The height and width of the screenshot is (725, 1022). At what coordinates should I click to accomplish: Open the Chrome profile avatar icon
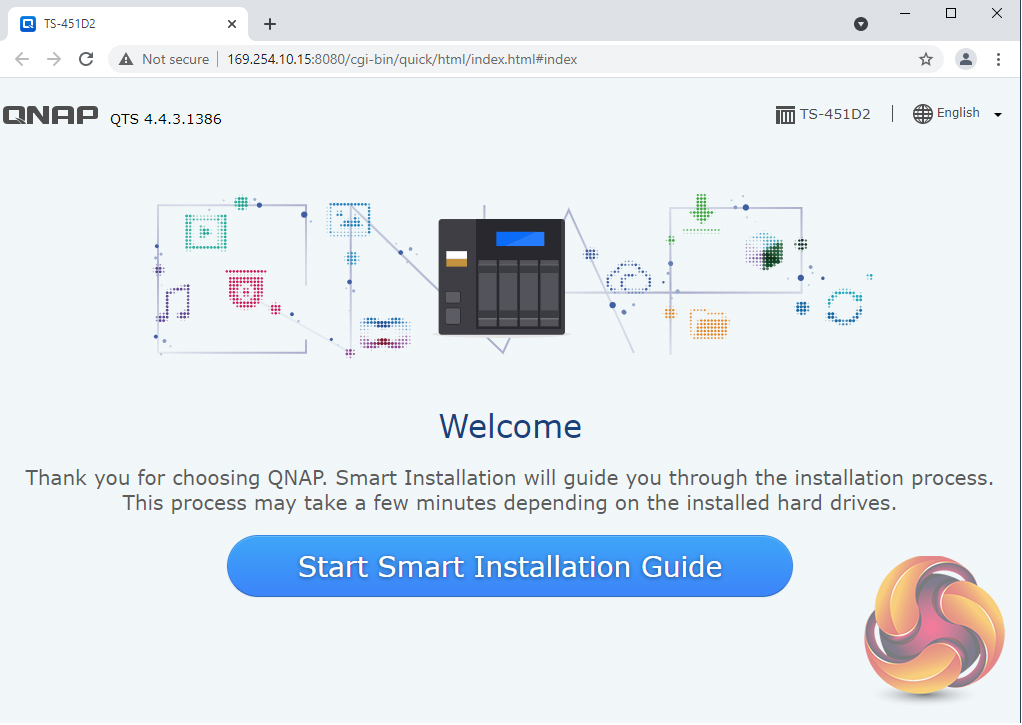point(965,59)
